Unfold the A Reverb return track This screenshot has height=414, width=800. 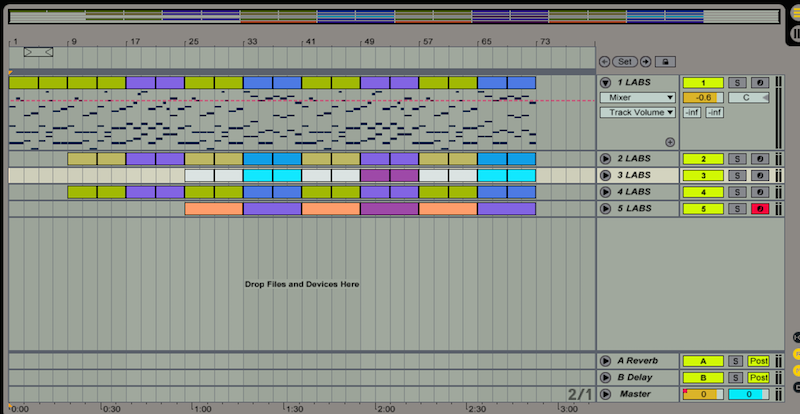click(x=605, y=361)
